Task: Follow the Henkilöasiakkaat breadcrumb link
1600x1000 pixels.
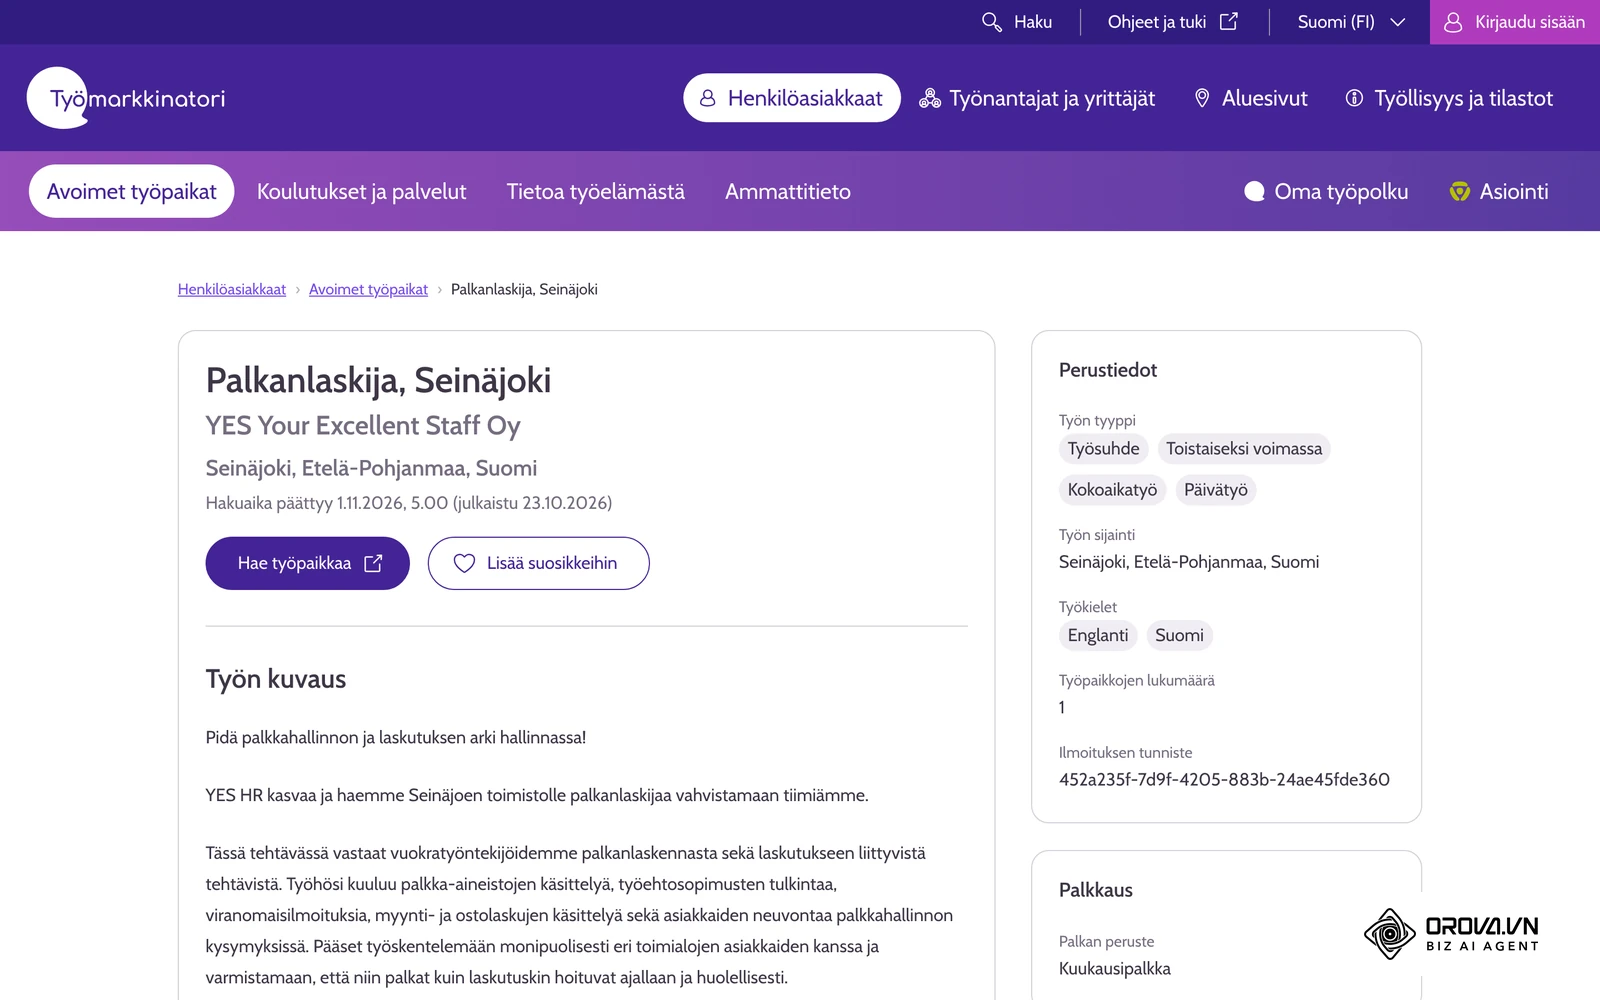Action: point(232,289)
